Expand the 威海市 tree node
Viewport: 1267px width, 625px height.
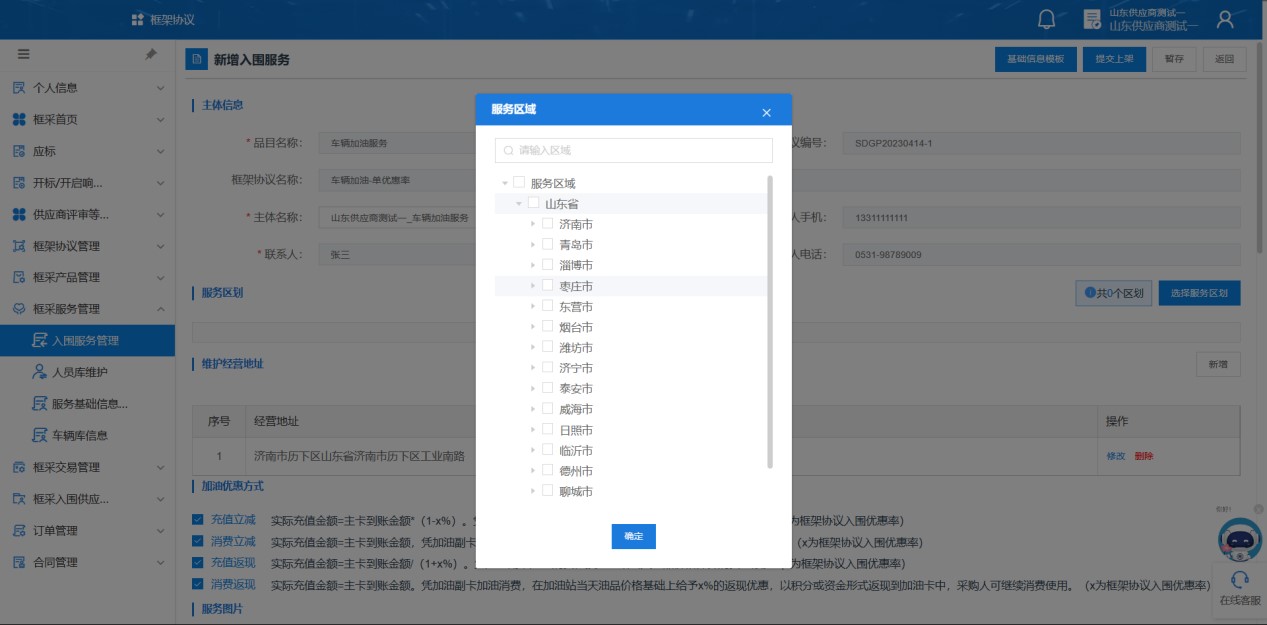click(533, 409)
